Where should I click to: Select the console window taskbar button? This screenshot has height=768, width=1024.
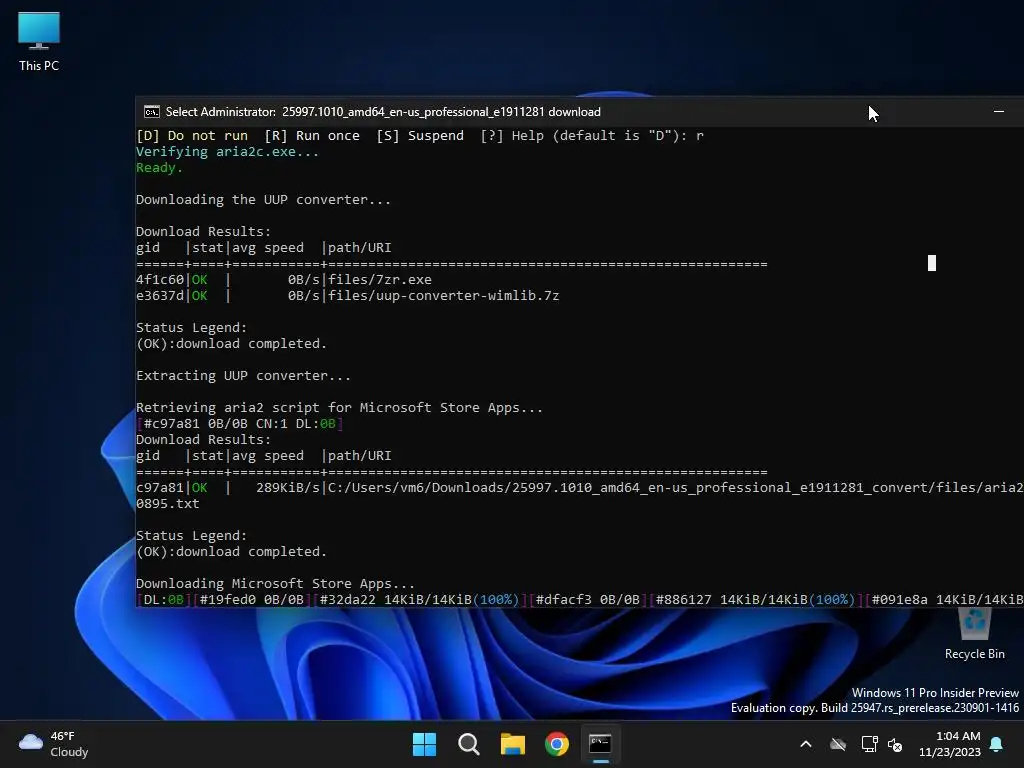click(x=600, y=744)
